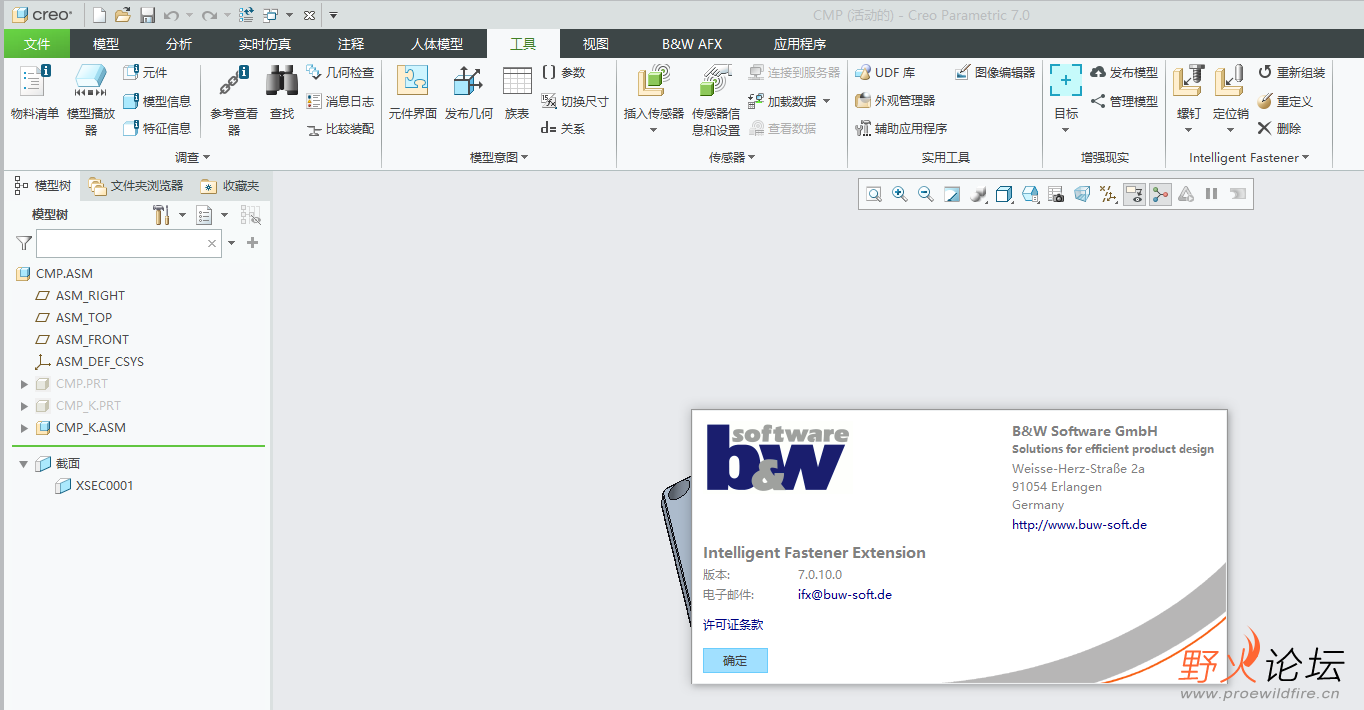The height and width of the screenshot is (710, 1364).
Task: Click the 确定 OK button
Action: 735,660
